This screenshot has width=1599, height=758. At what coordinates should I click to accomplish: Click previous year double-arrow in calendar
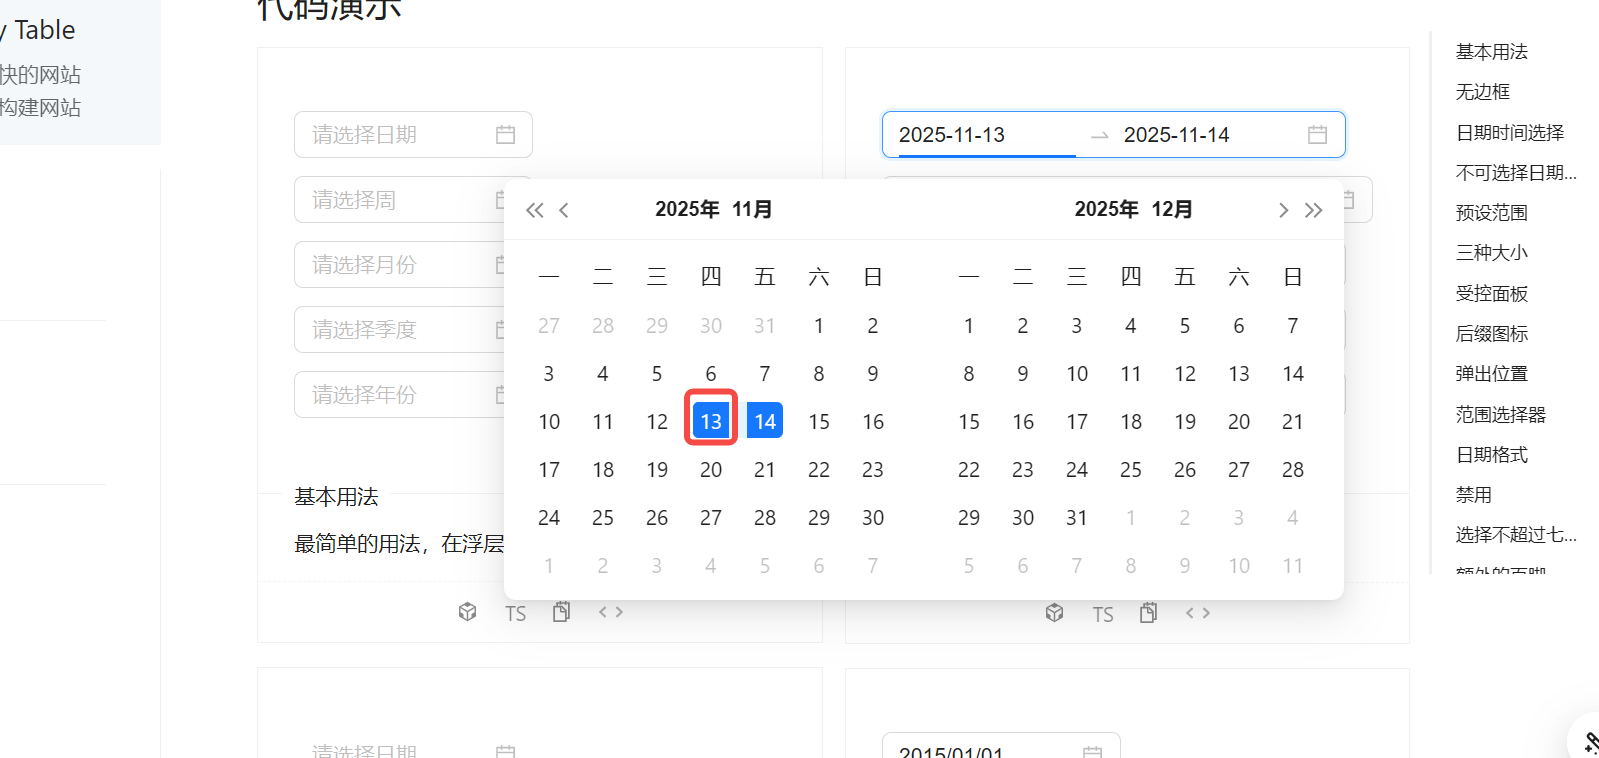coord(535,210)
